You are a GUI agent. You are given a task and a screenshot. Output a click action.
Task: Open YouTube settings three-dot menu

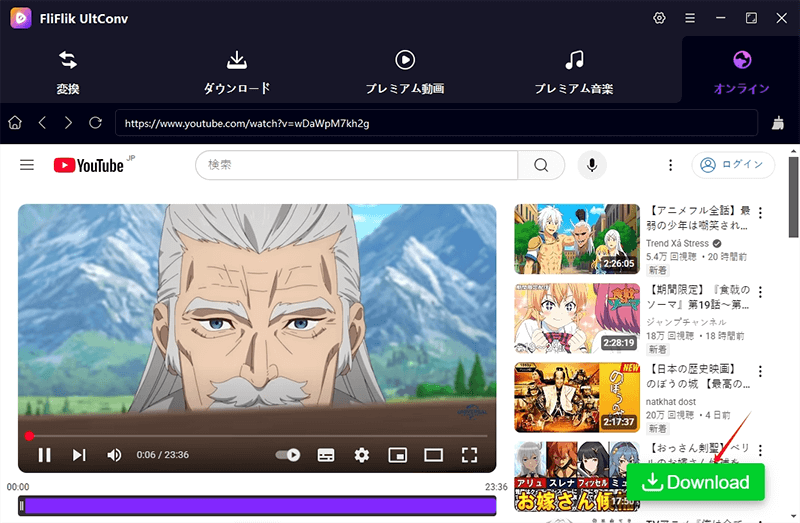pos(670,165)
